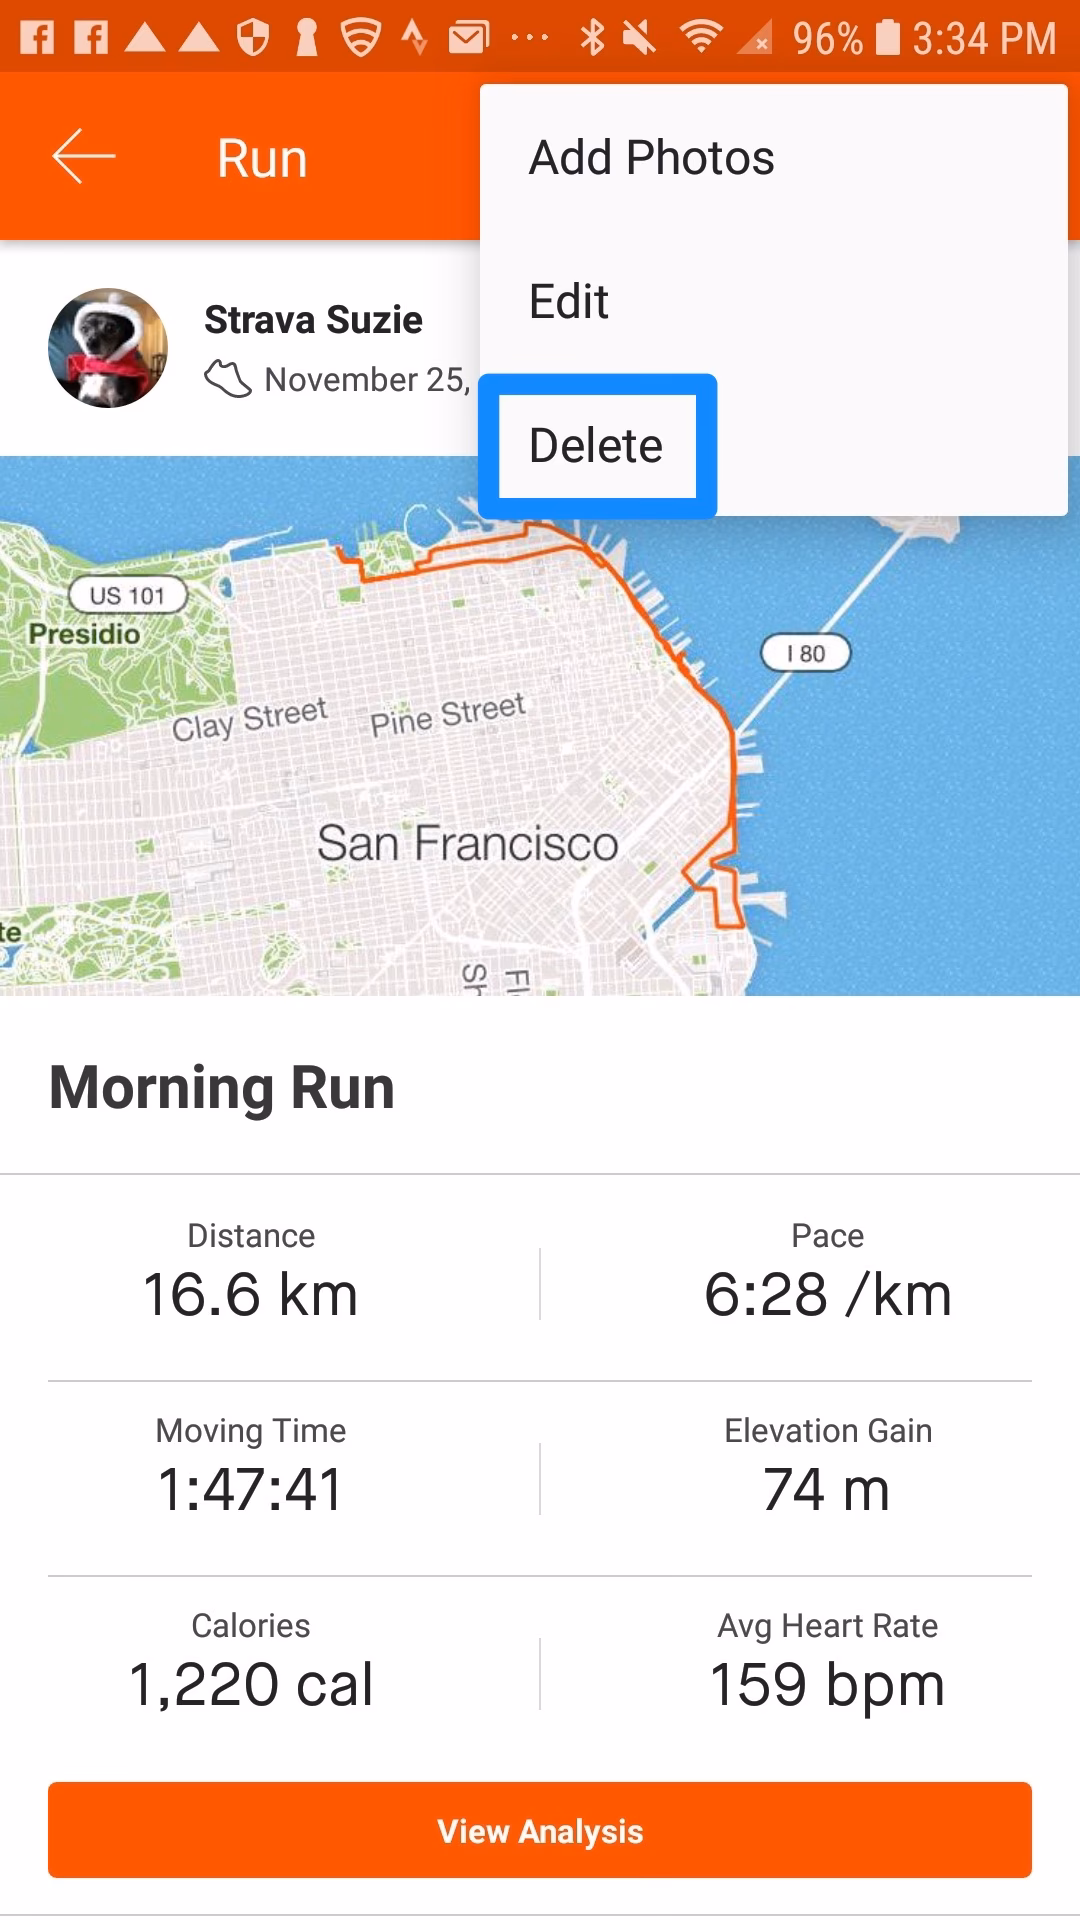Click the back arrow to exit activity
Image resolution: width=1080 pixels, height=1920 pixels.
pyautogui.click(x=82, y=156)
